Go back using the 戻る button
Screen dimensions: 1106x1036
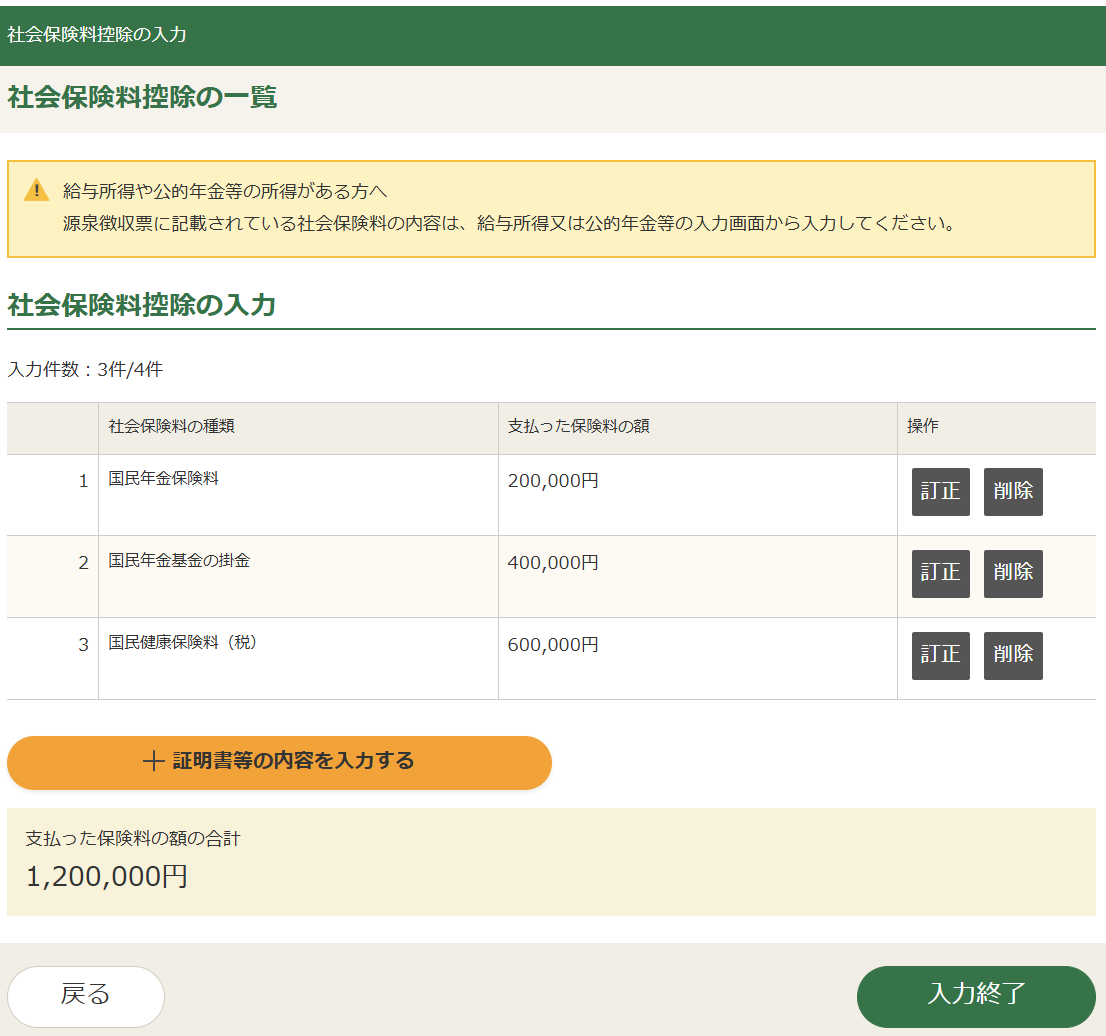[86, 996]
